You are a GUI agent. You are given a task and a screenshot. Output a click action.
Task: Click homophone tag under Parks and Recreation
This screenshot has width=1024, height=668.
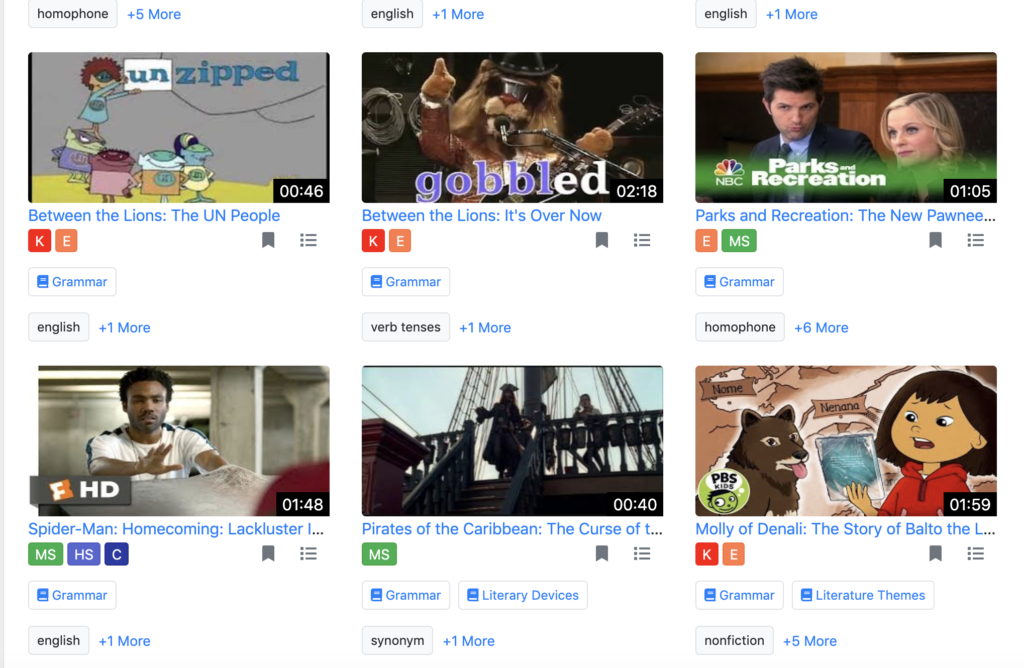click(740, 327)
